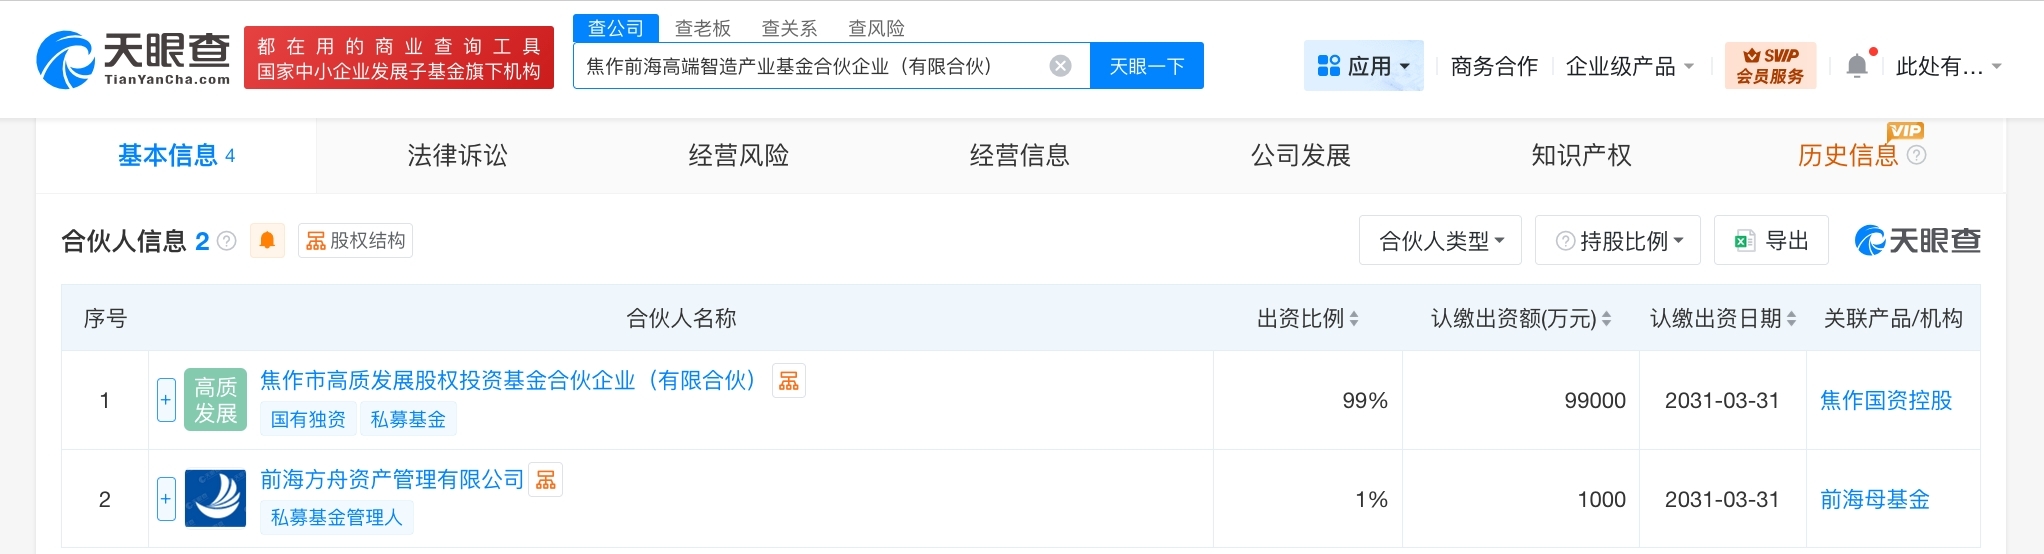Open the 合伙人类型 filter dropdown
This screenshot has height=554, width=2044.
[x=1440, y=241]
